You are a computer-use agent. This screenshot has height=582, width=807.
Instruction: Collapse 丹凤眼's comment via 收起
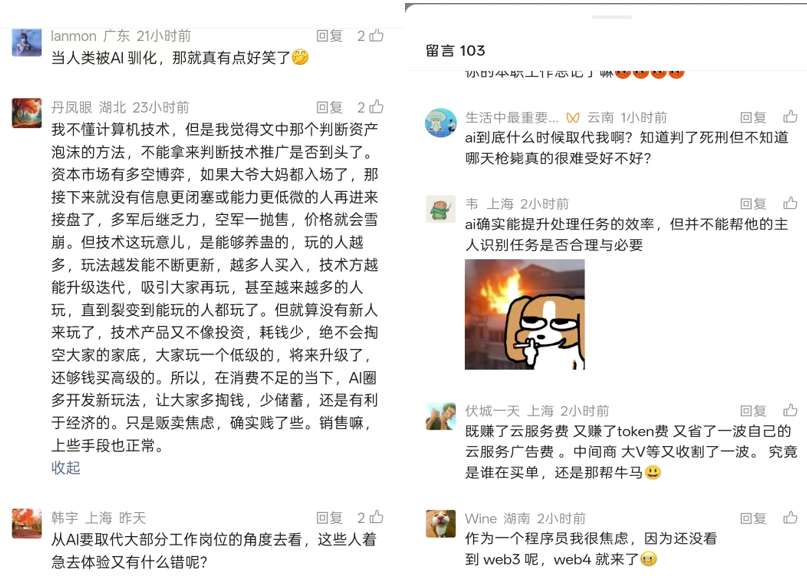click(65, 468)
